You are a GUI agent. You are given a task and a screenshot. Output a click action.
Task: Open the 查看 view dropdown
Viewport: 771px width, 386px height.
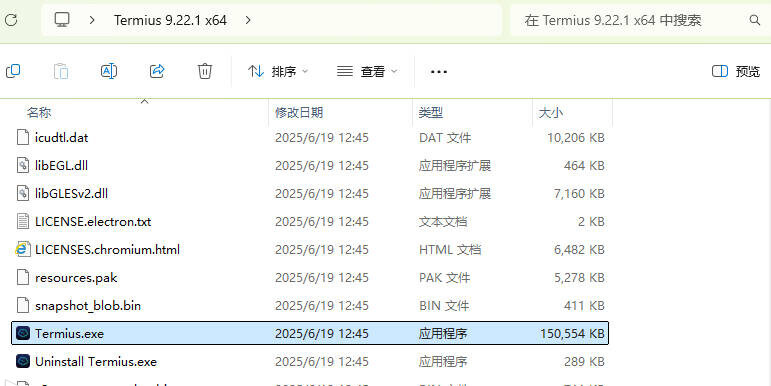[367, 72]
